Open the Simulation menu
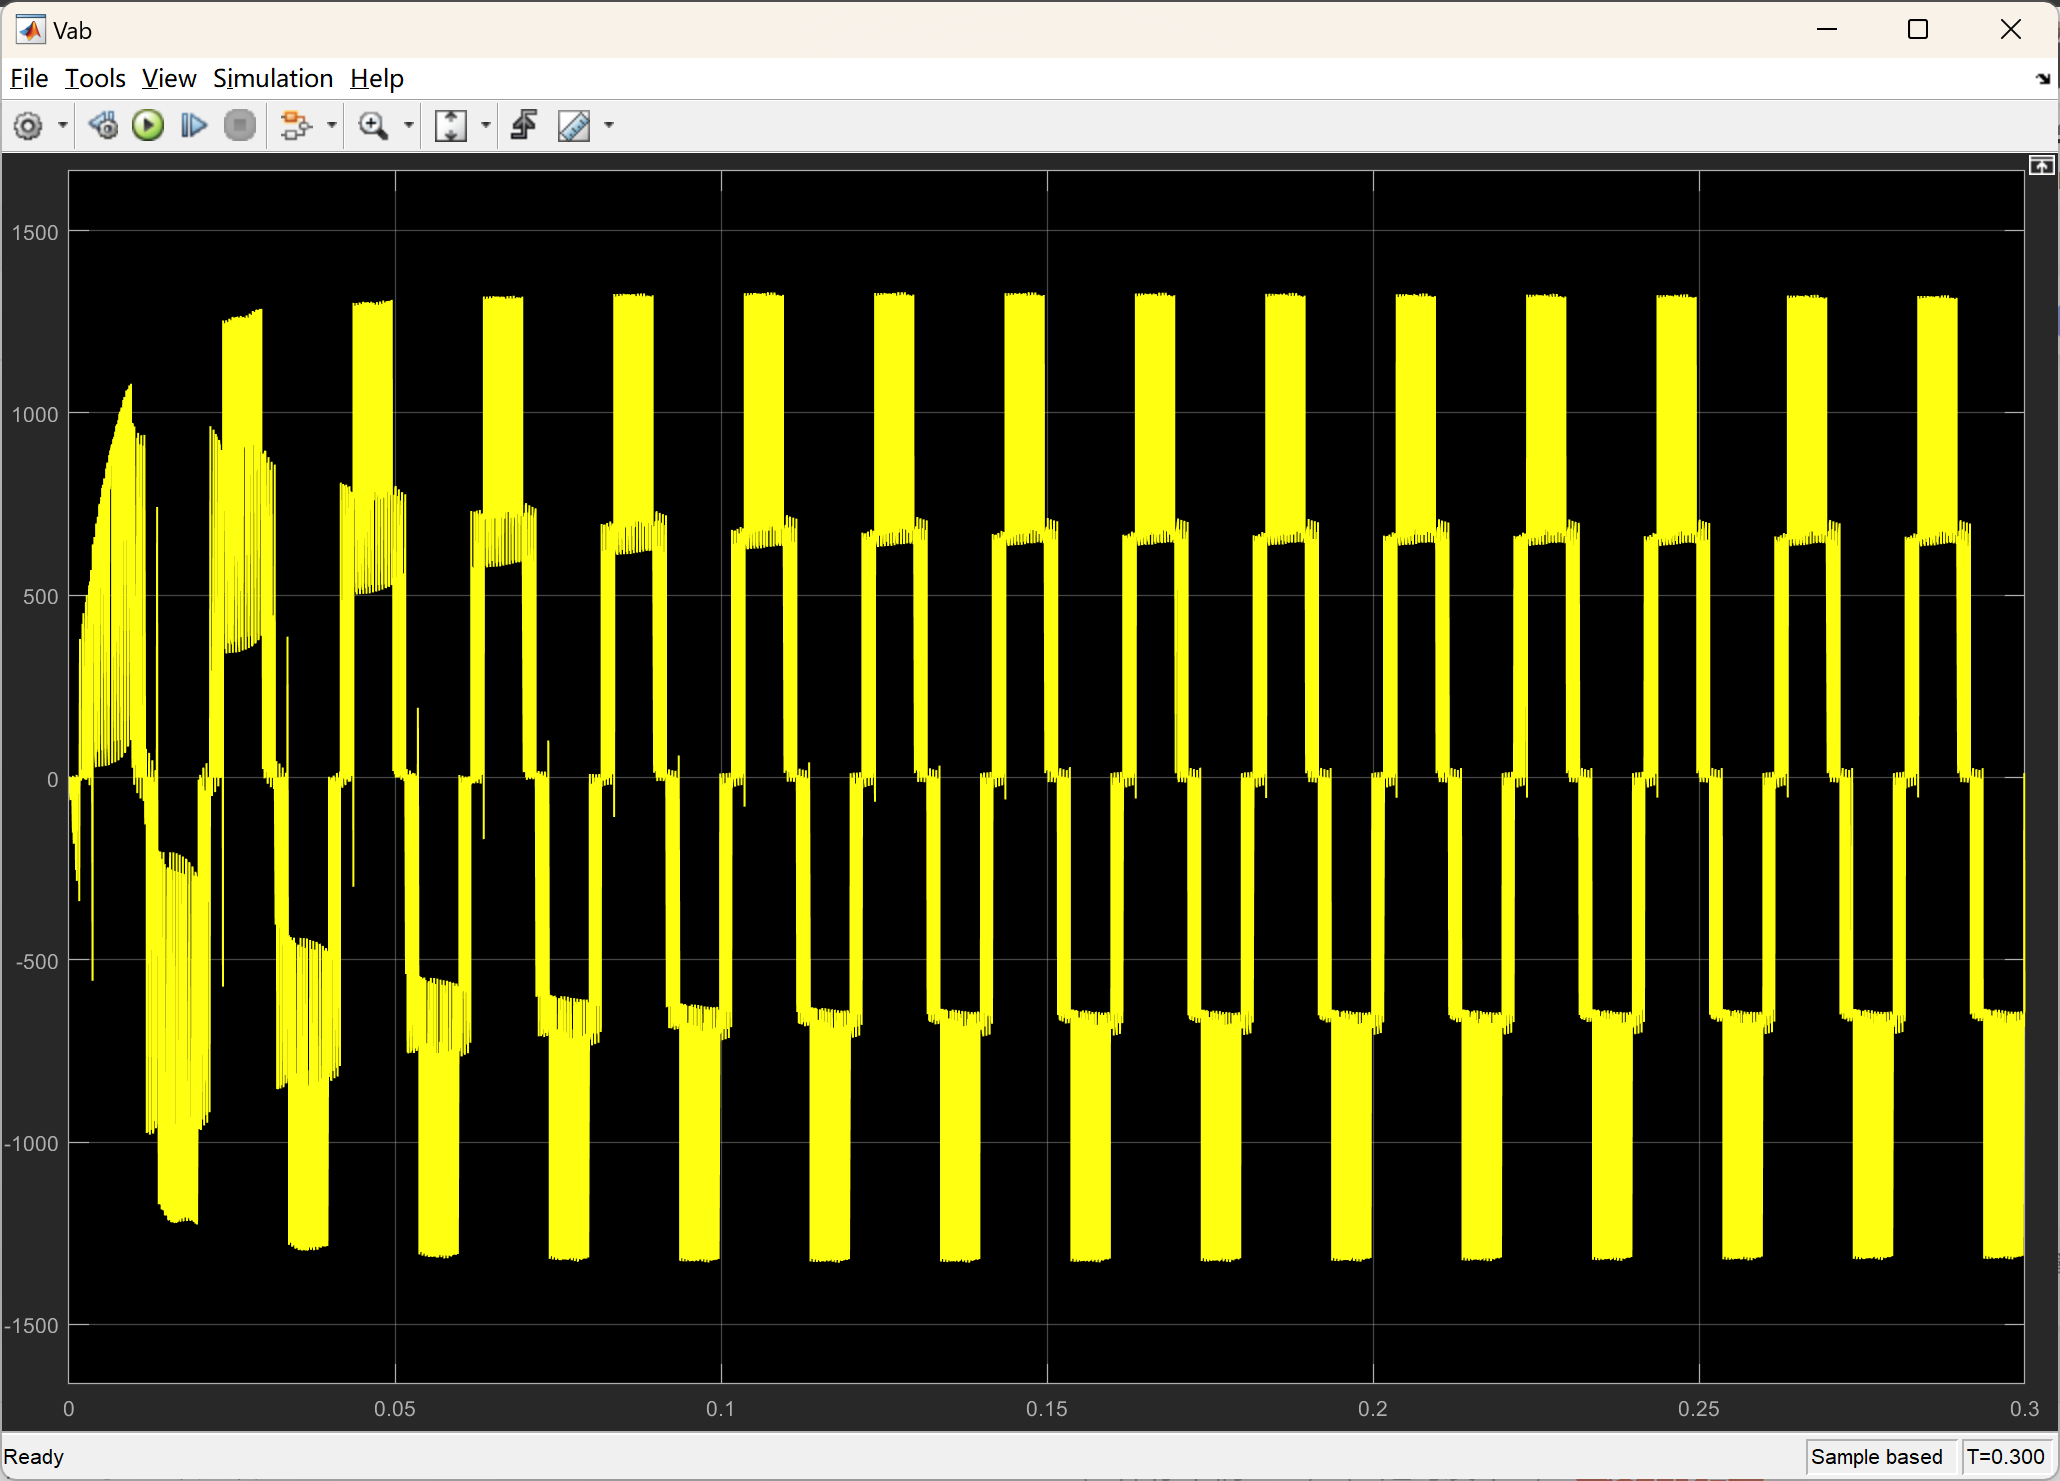Image resolution: width=2060 pixels, height=1481 pixels. pyautogui.click(x=272, y=78)
